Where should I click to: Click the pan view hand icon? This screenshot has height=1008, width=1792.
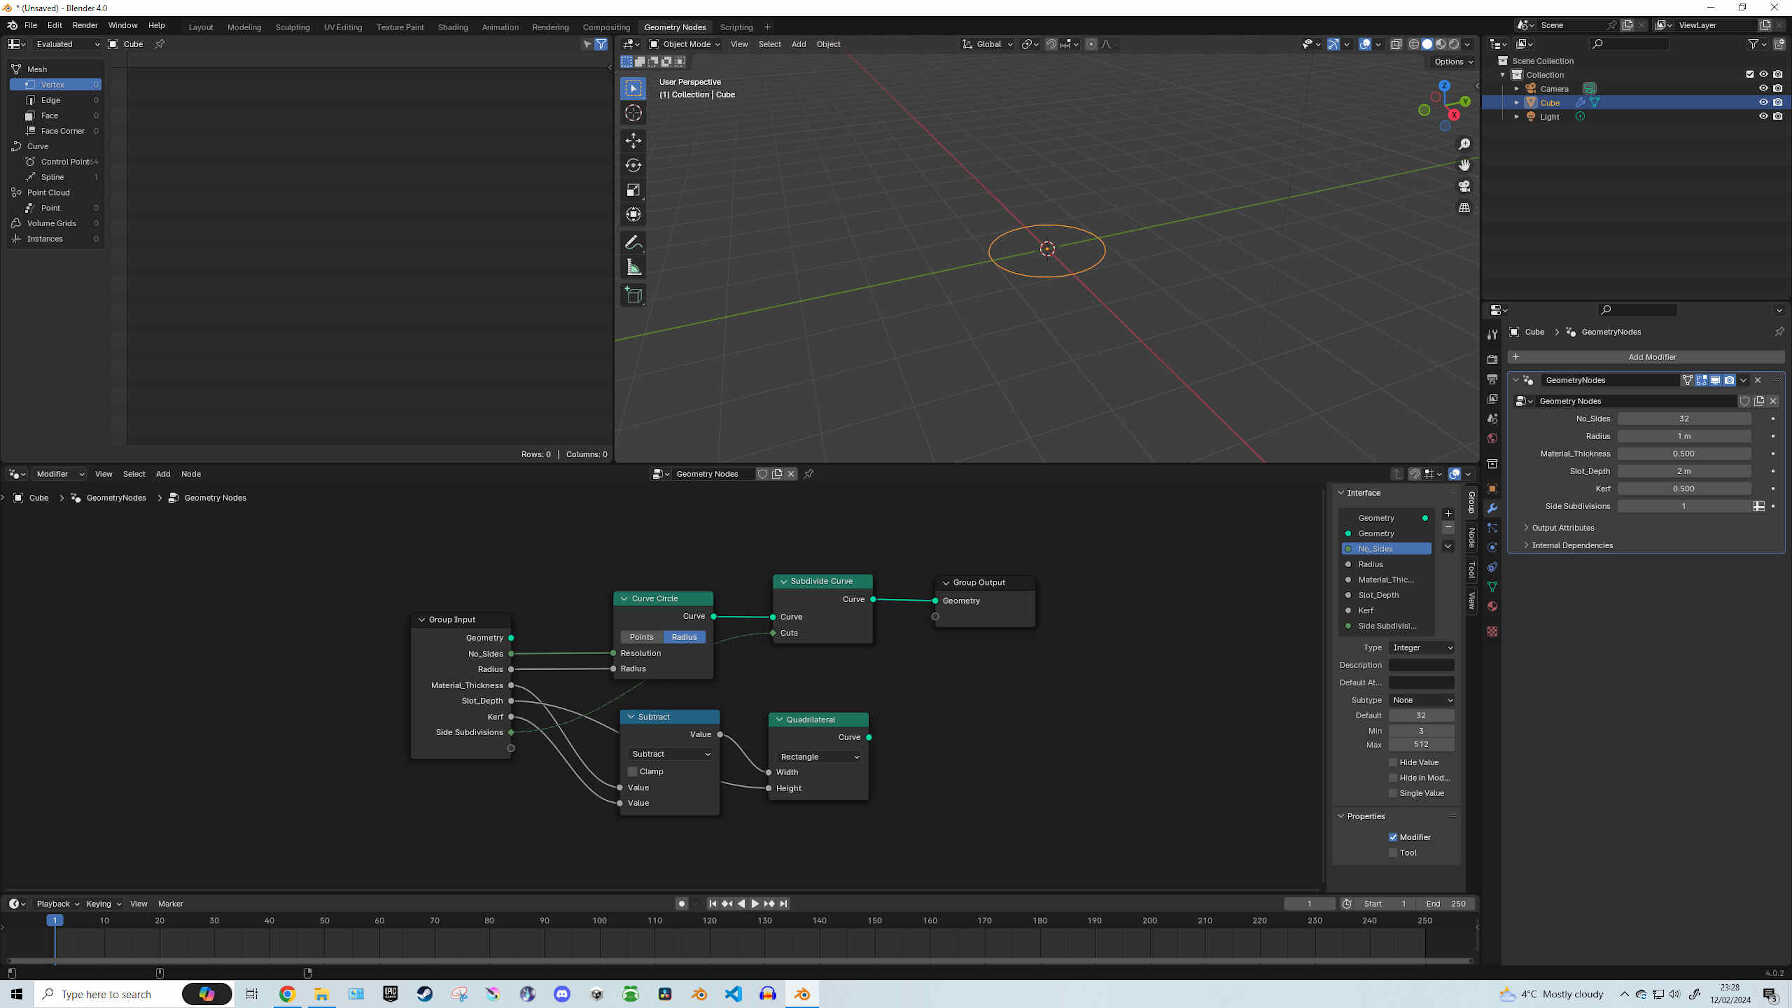[x=1464, y=165]
